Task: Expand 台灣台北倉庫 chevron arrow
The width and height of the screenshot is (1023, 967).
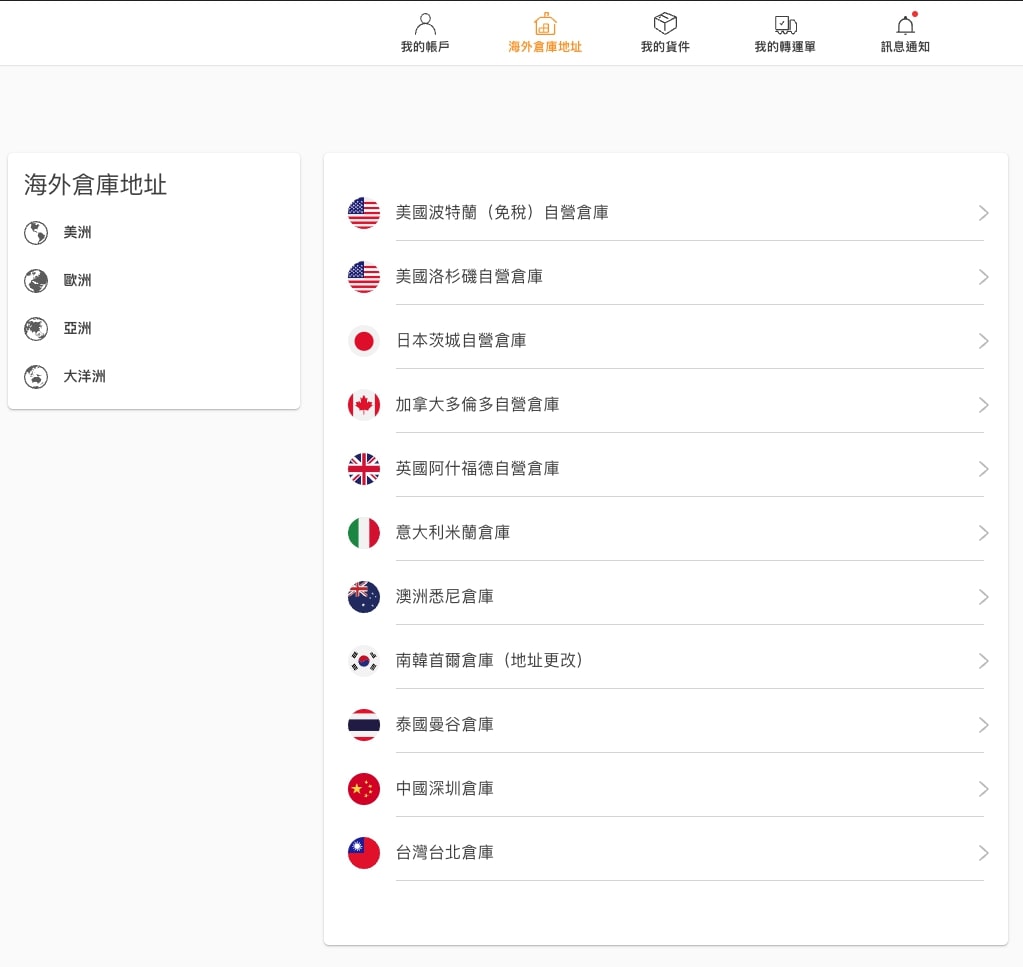Action: click(983, 853)
